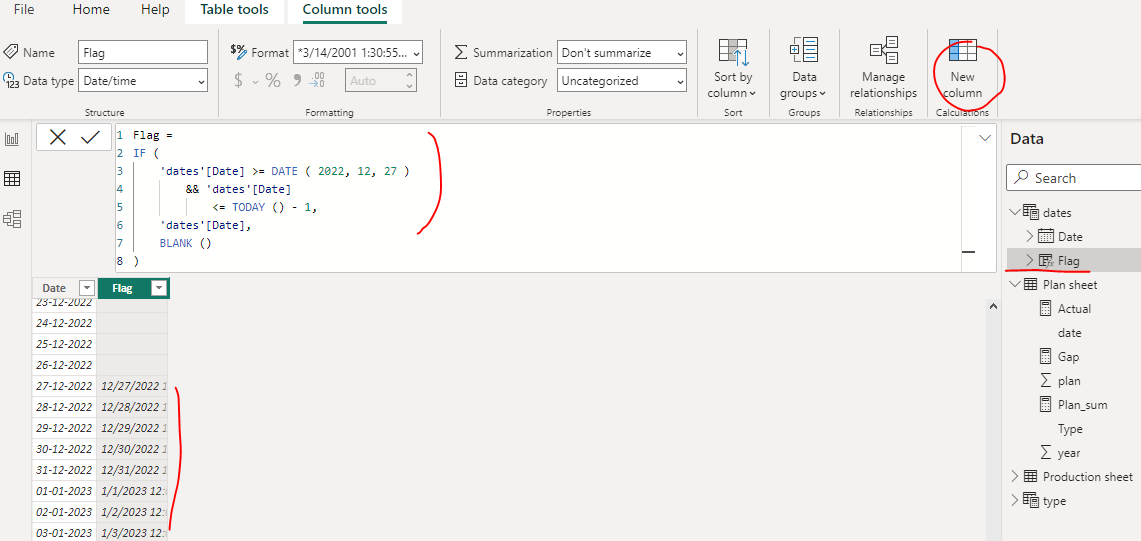The image size is (1141, 541).
Task: Expand the Flag field chevron
Action: pos(1029,260)
